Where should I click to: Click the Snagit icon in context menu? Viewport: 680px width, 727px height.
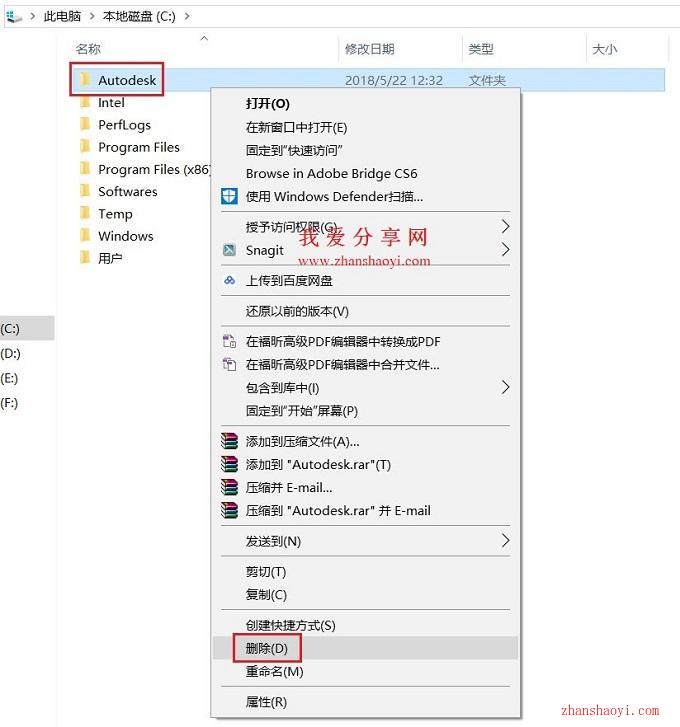pyautogui.click(x=229, y=250)
